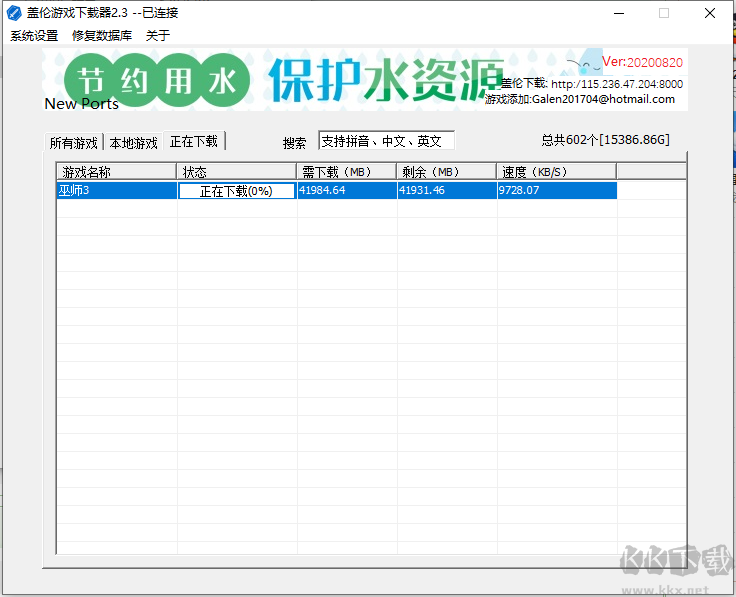Click the 需下载 (MB) column header

(x=346, y=172)
